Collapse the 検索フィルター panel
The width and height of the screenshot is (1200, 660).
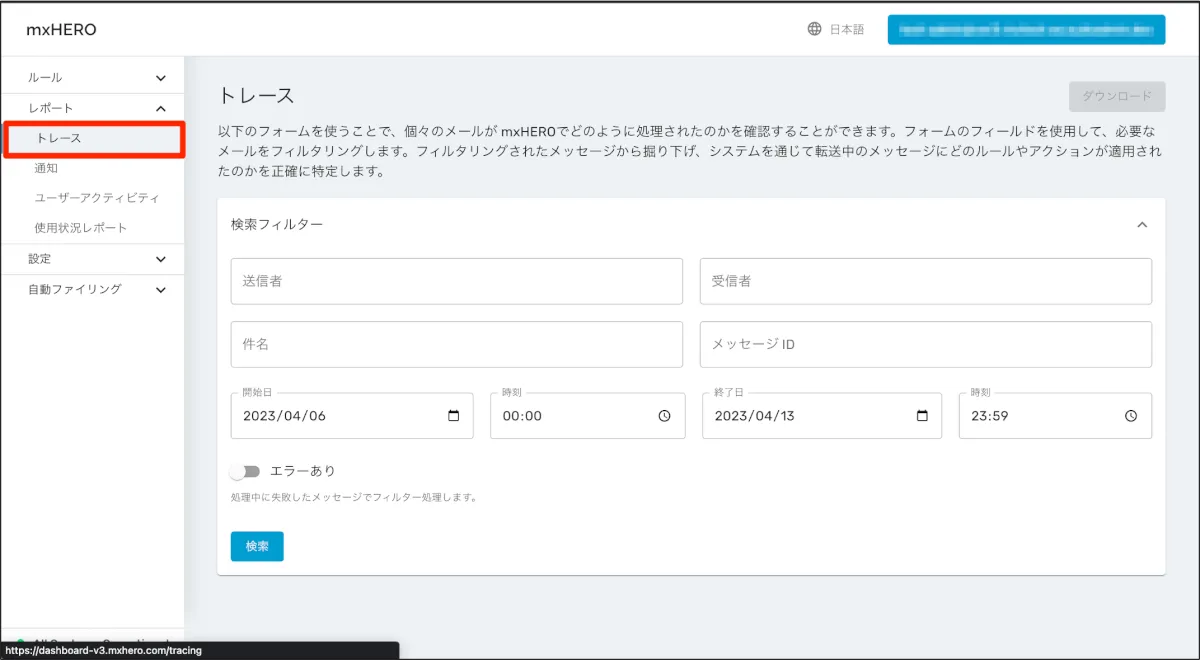pyautogui.click(x=1142, y=225)
